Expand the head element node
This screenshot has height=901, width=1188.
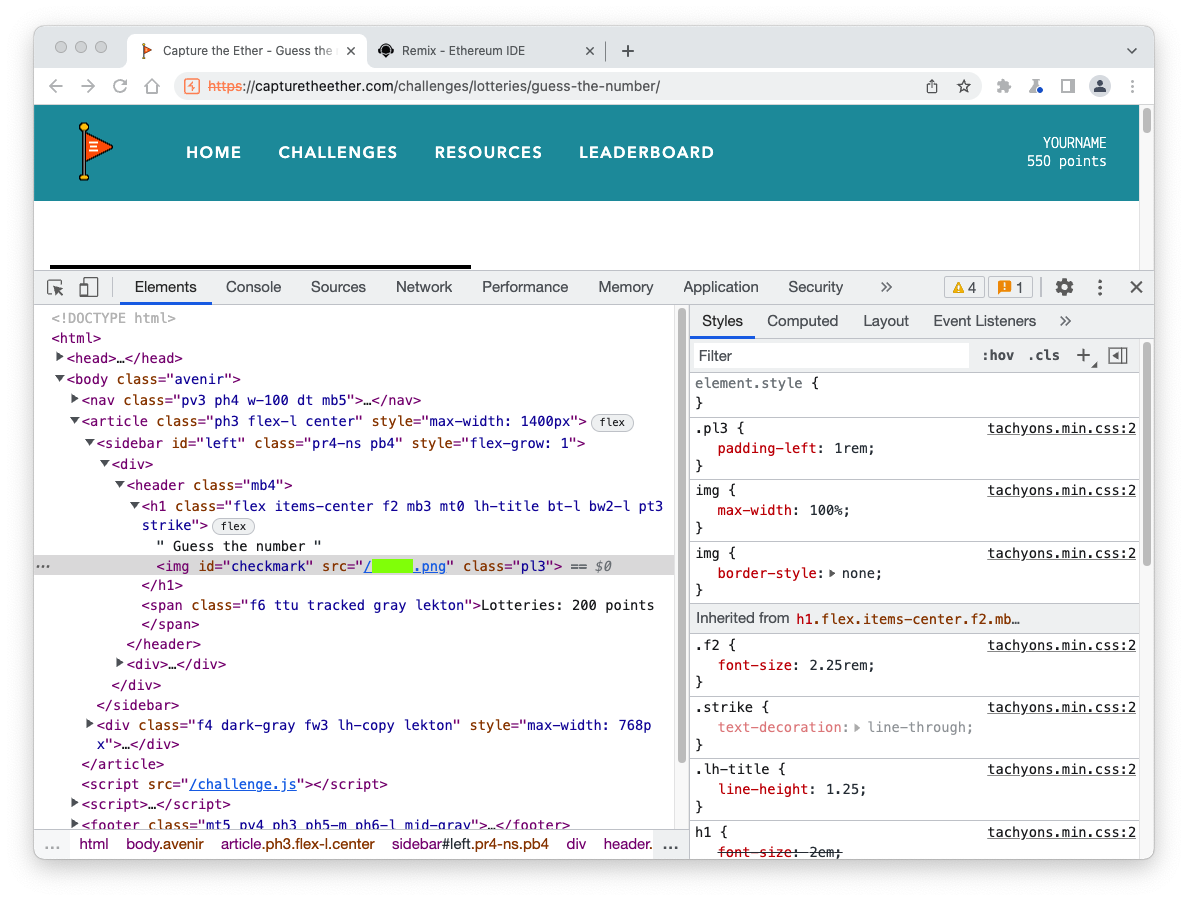point(61,358)
